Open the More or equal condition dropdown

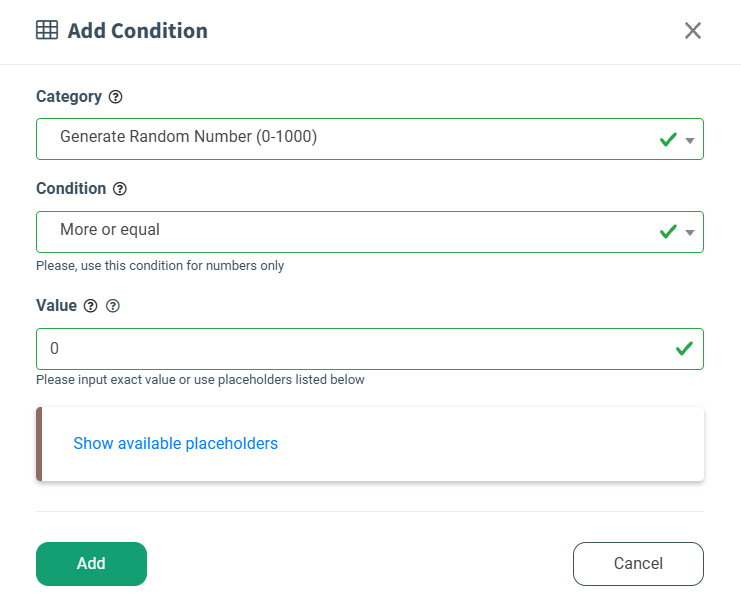coord(340,231)
